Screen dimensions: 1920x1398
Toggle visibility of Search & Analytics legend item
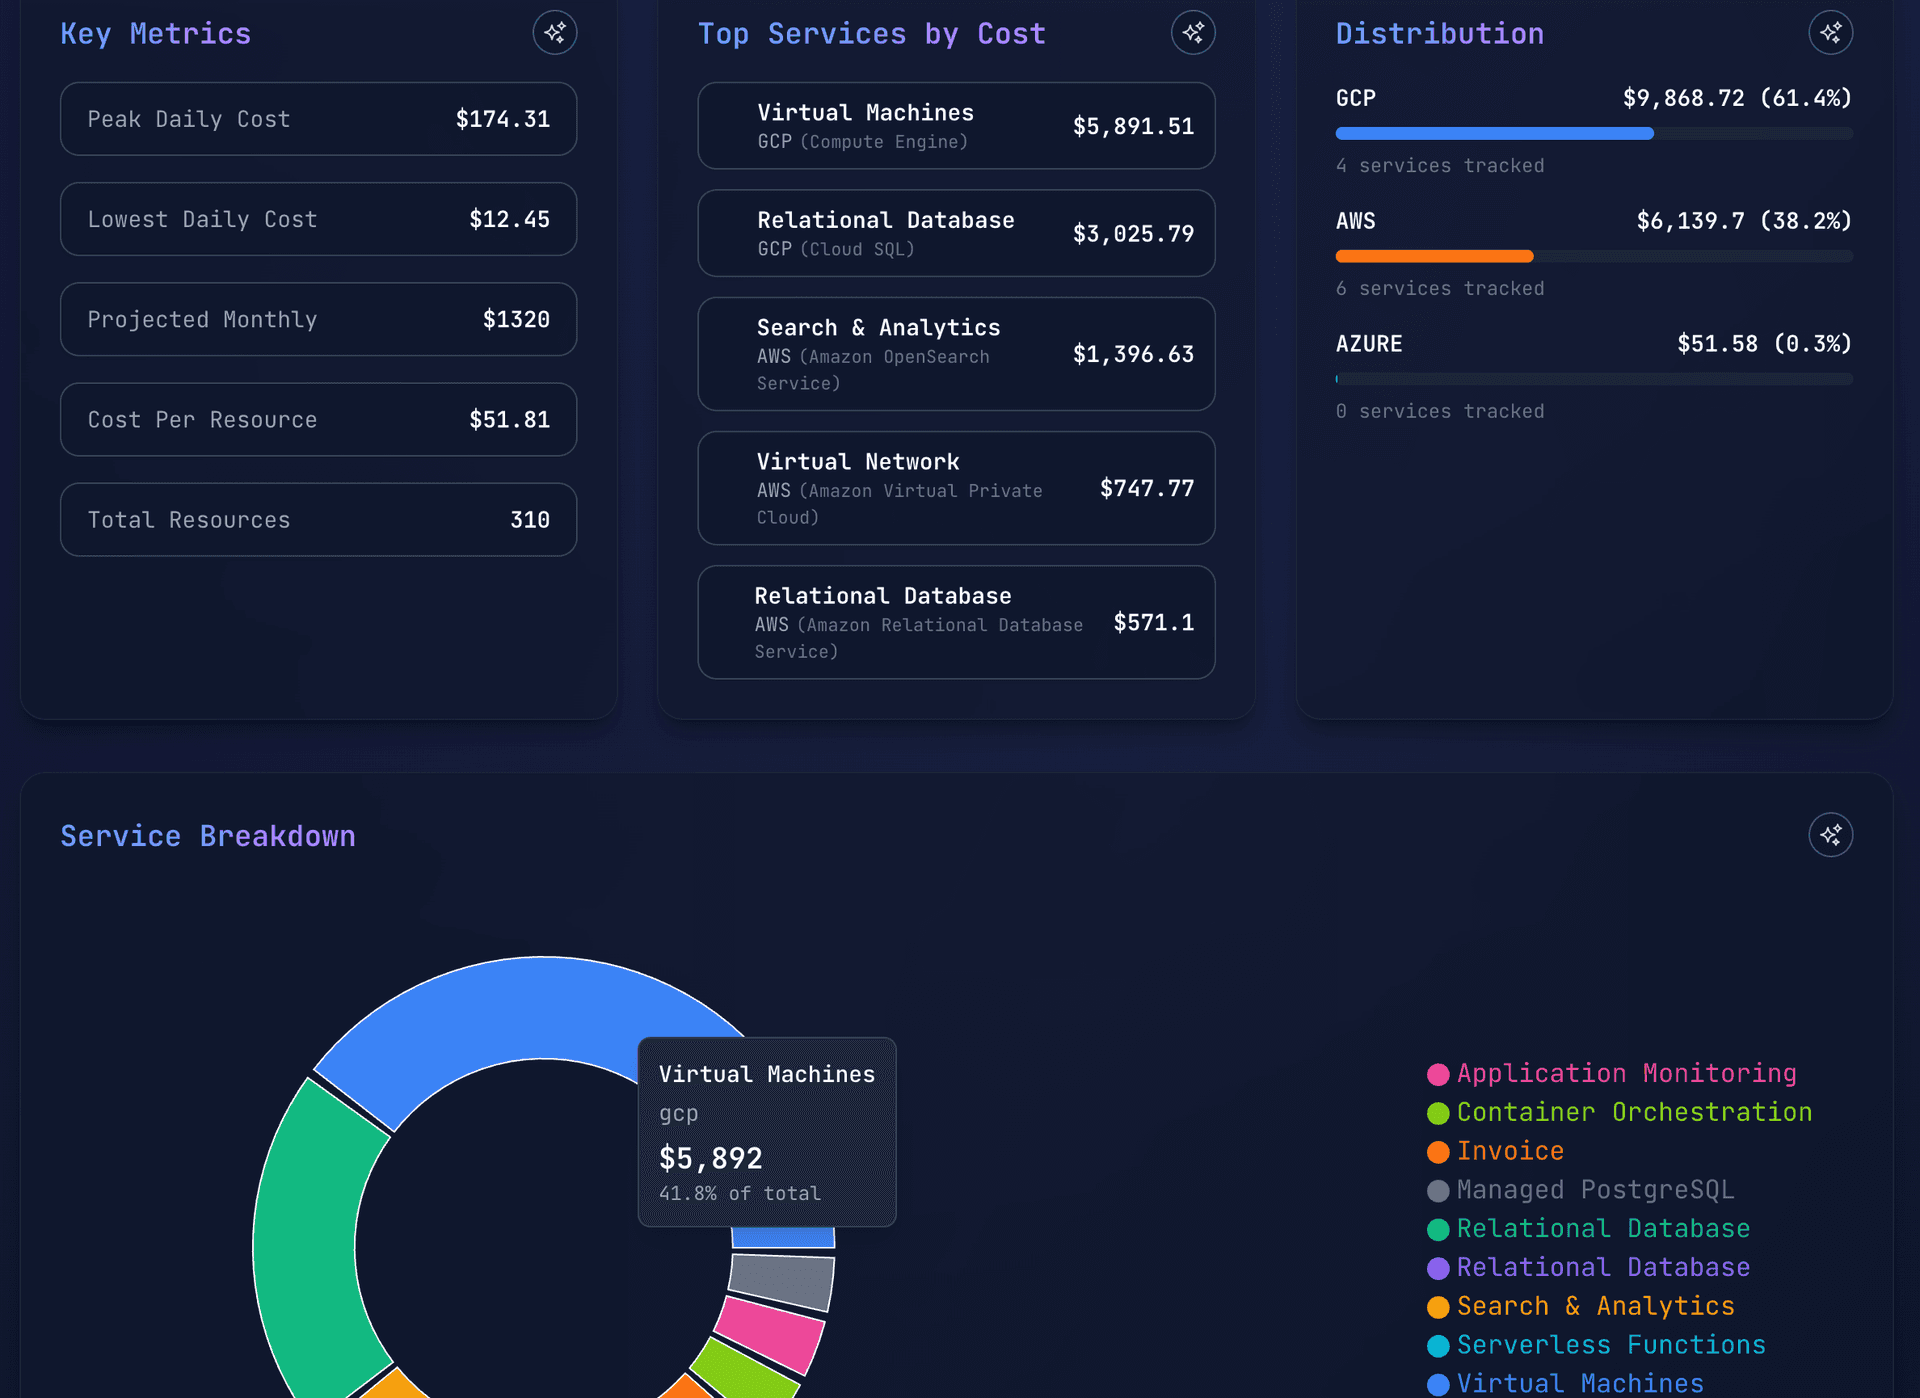pos(1595,1306)
